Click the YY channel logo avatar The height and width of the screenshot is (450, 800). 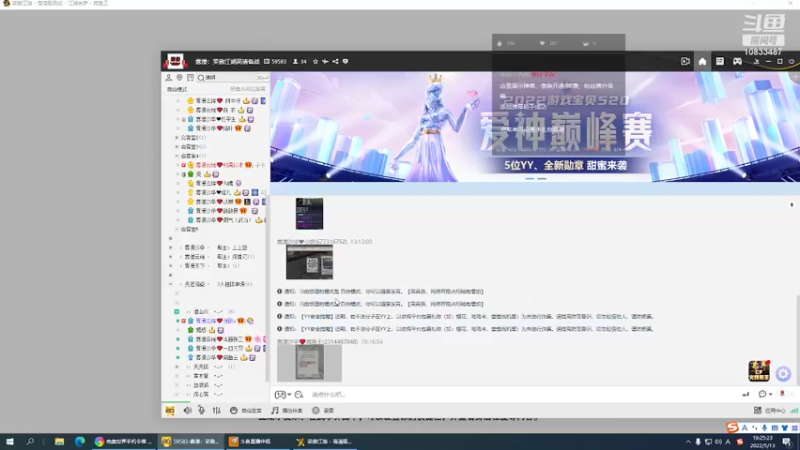[175, 61]
